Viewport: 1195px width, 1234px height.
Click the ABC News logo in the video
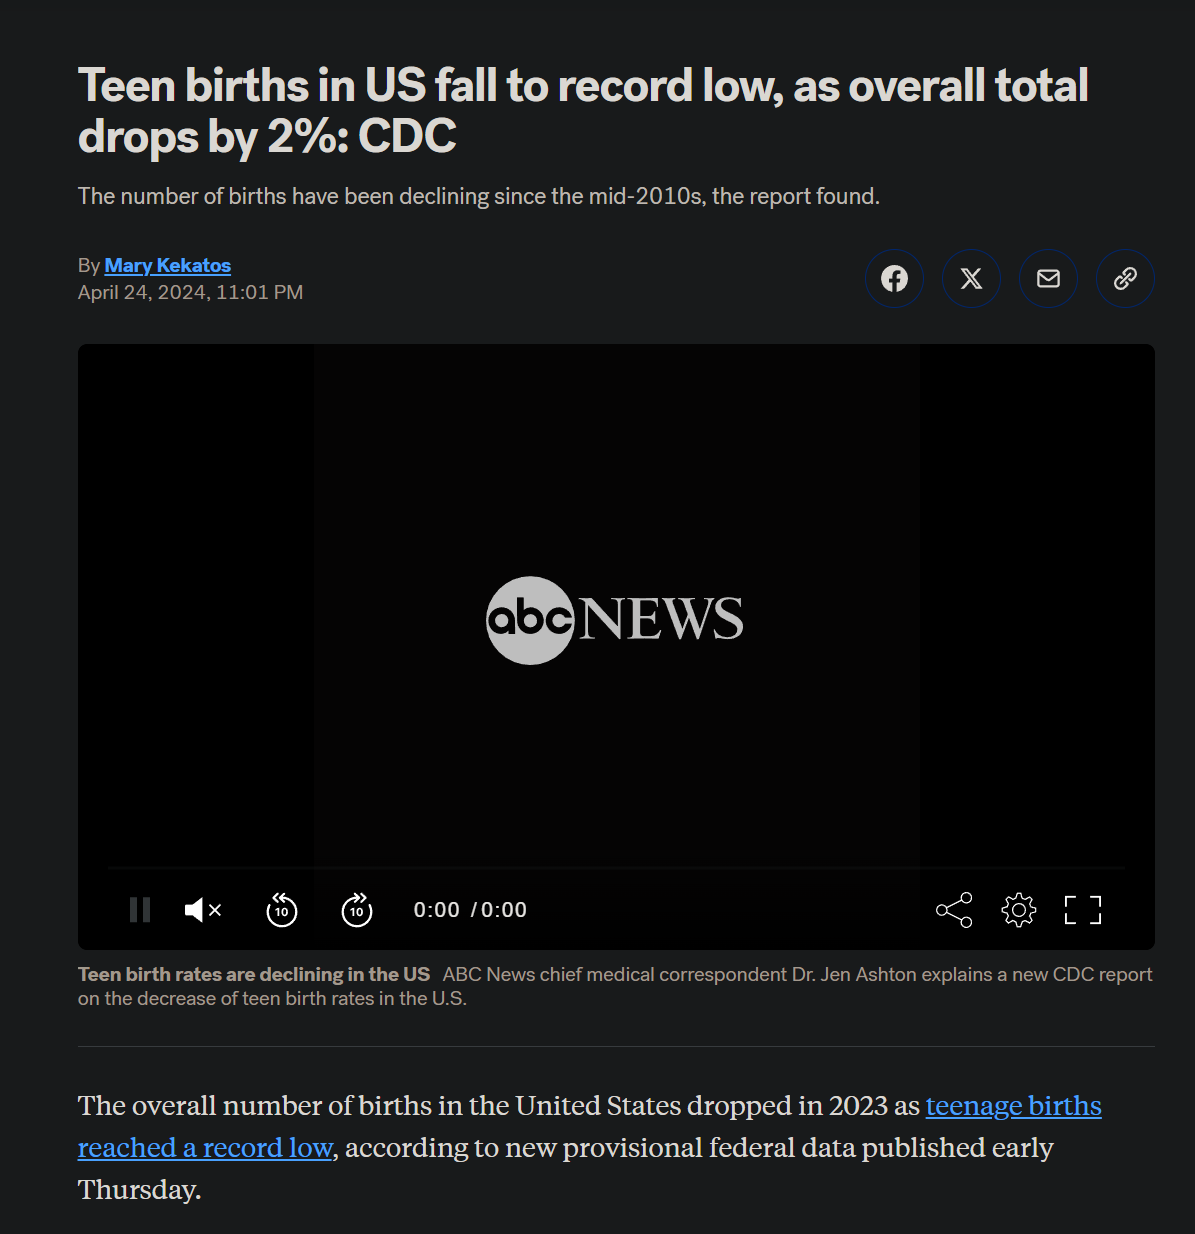(615, 619)
